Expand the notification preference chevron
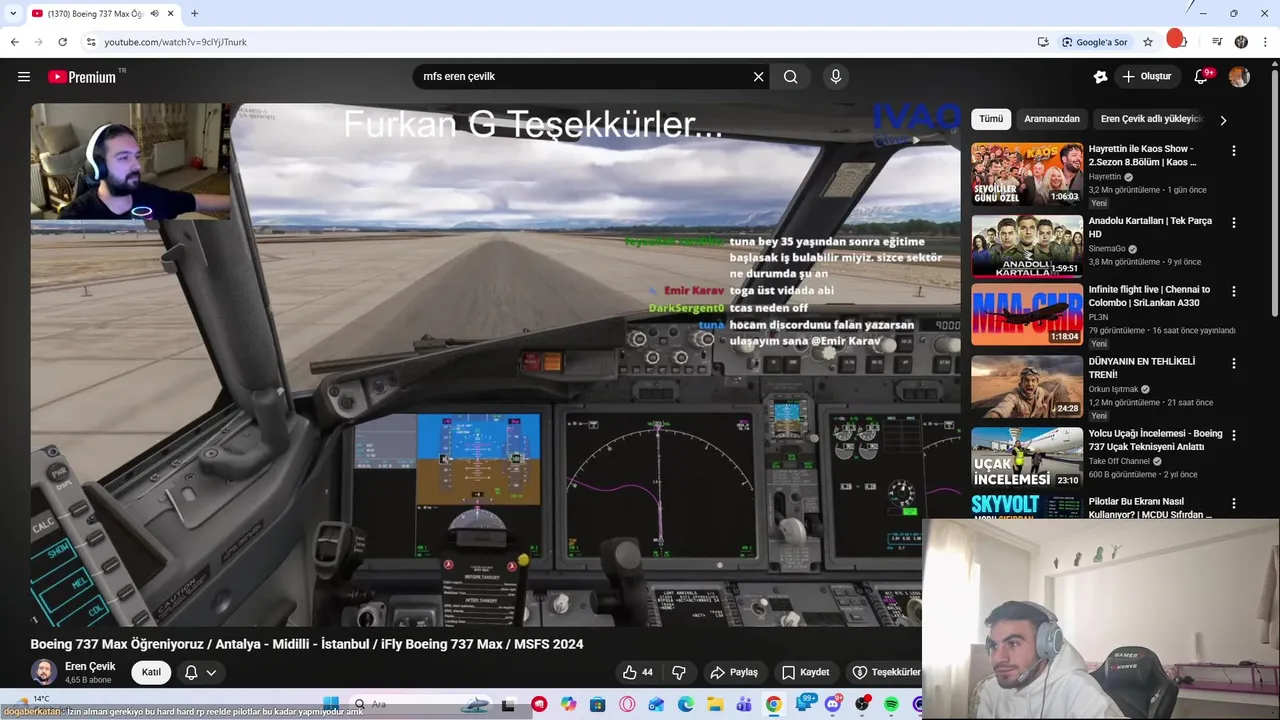The height and width of the screenshot is (720, 1280). 211,672
